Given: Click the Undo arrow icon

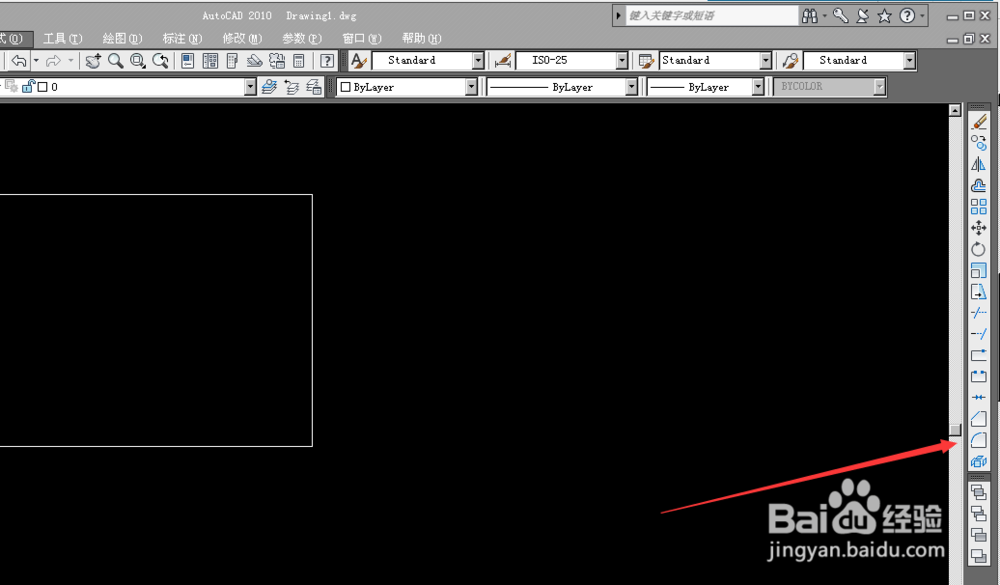Looking at the screenshot, I should coord(19,61).
